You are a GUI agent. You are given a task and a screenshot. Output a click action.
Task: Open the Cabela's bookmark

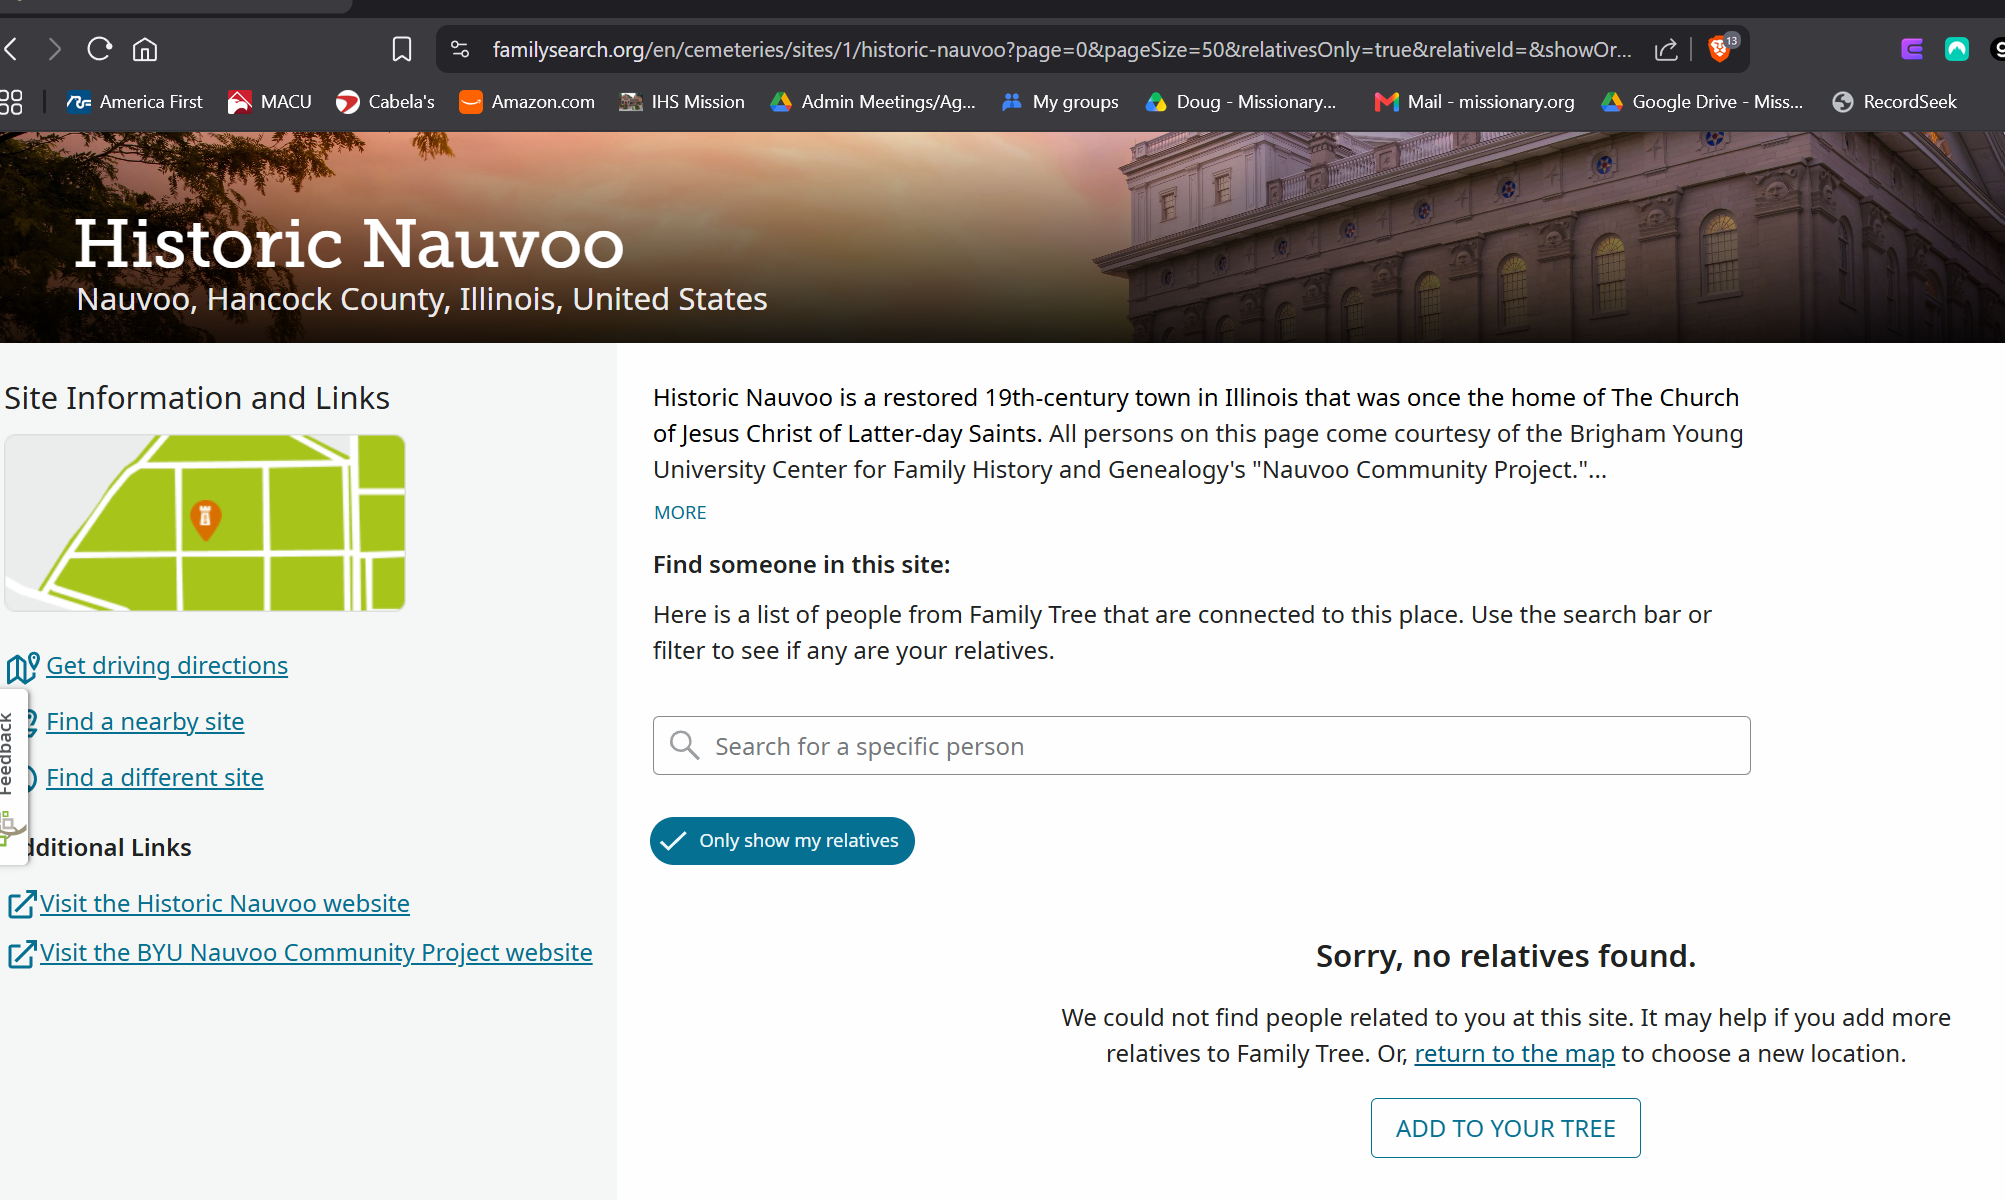pos(385,102)
